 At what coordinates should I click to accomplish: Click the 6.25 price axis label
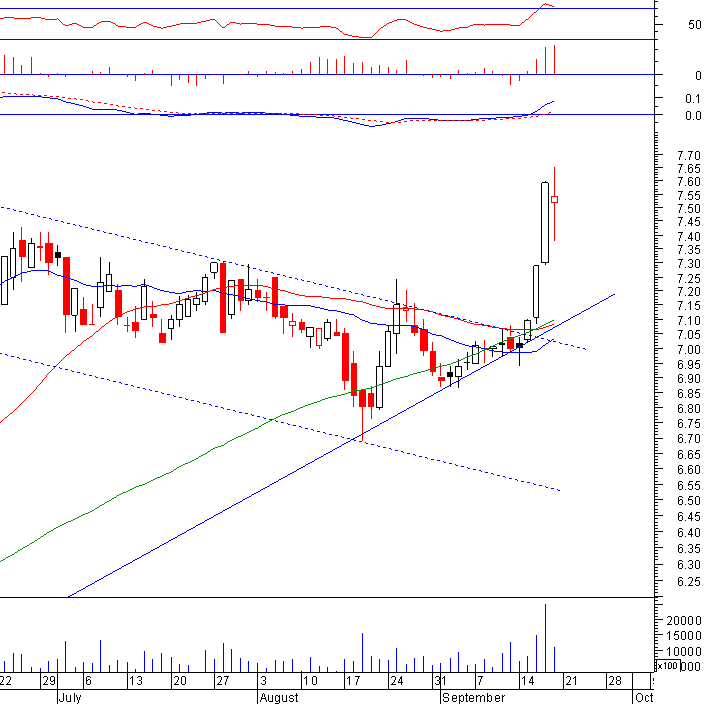pyautogui.click(x=688, y=582)
